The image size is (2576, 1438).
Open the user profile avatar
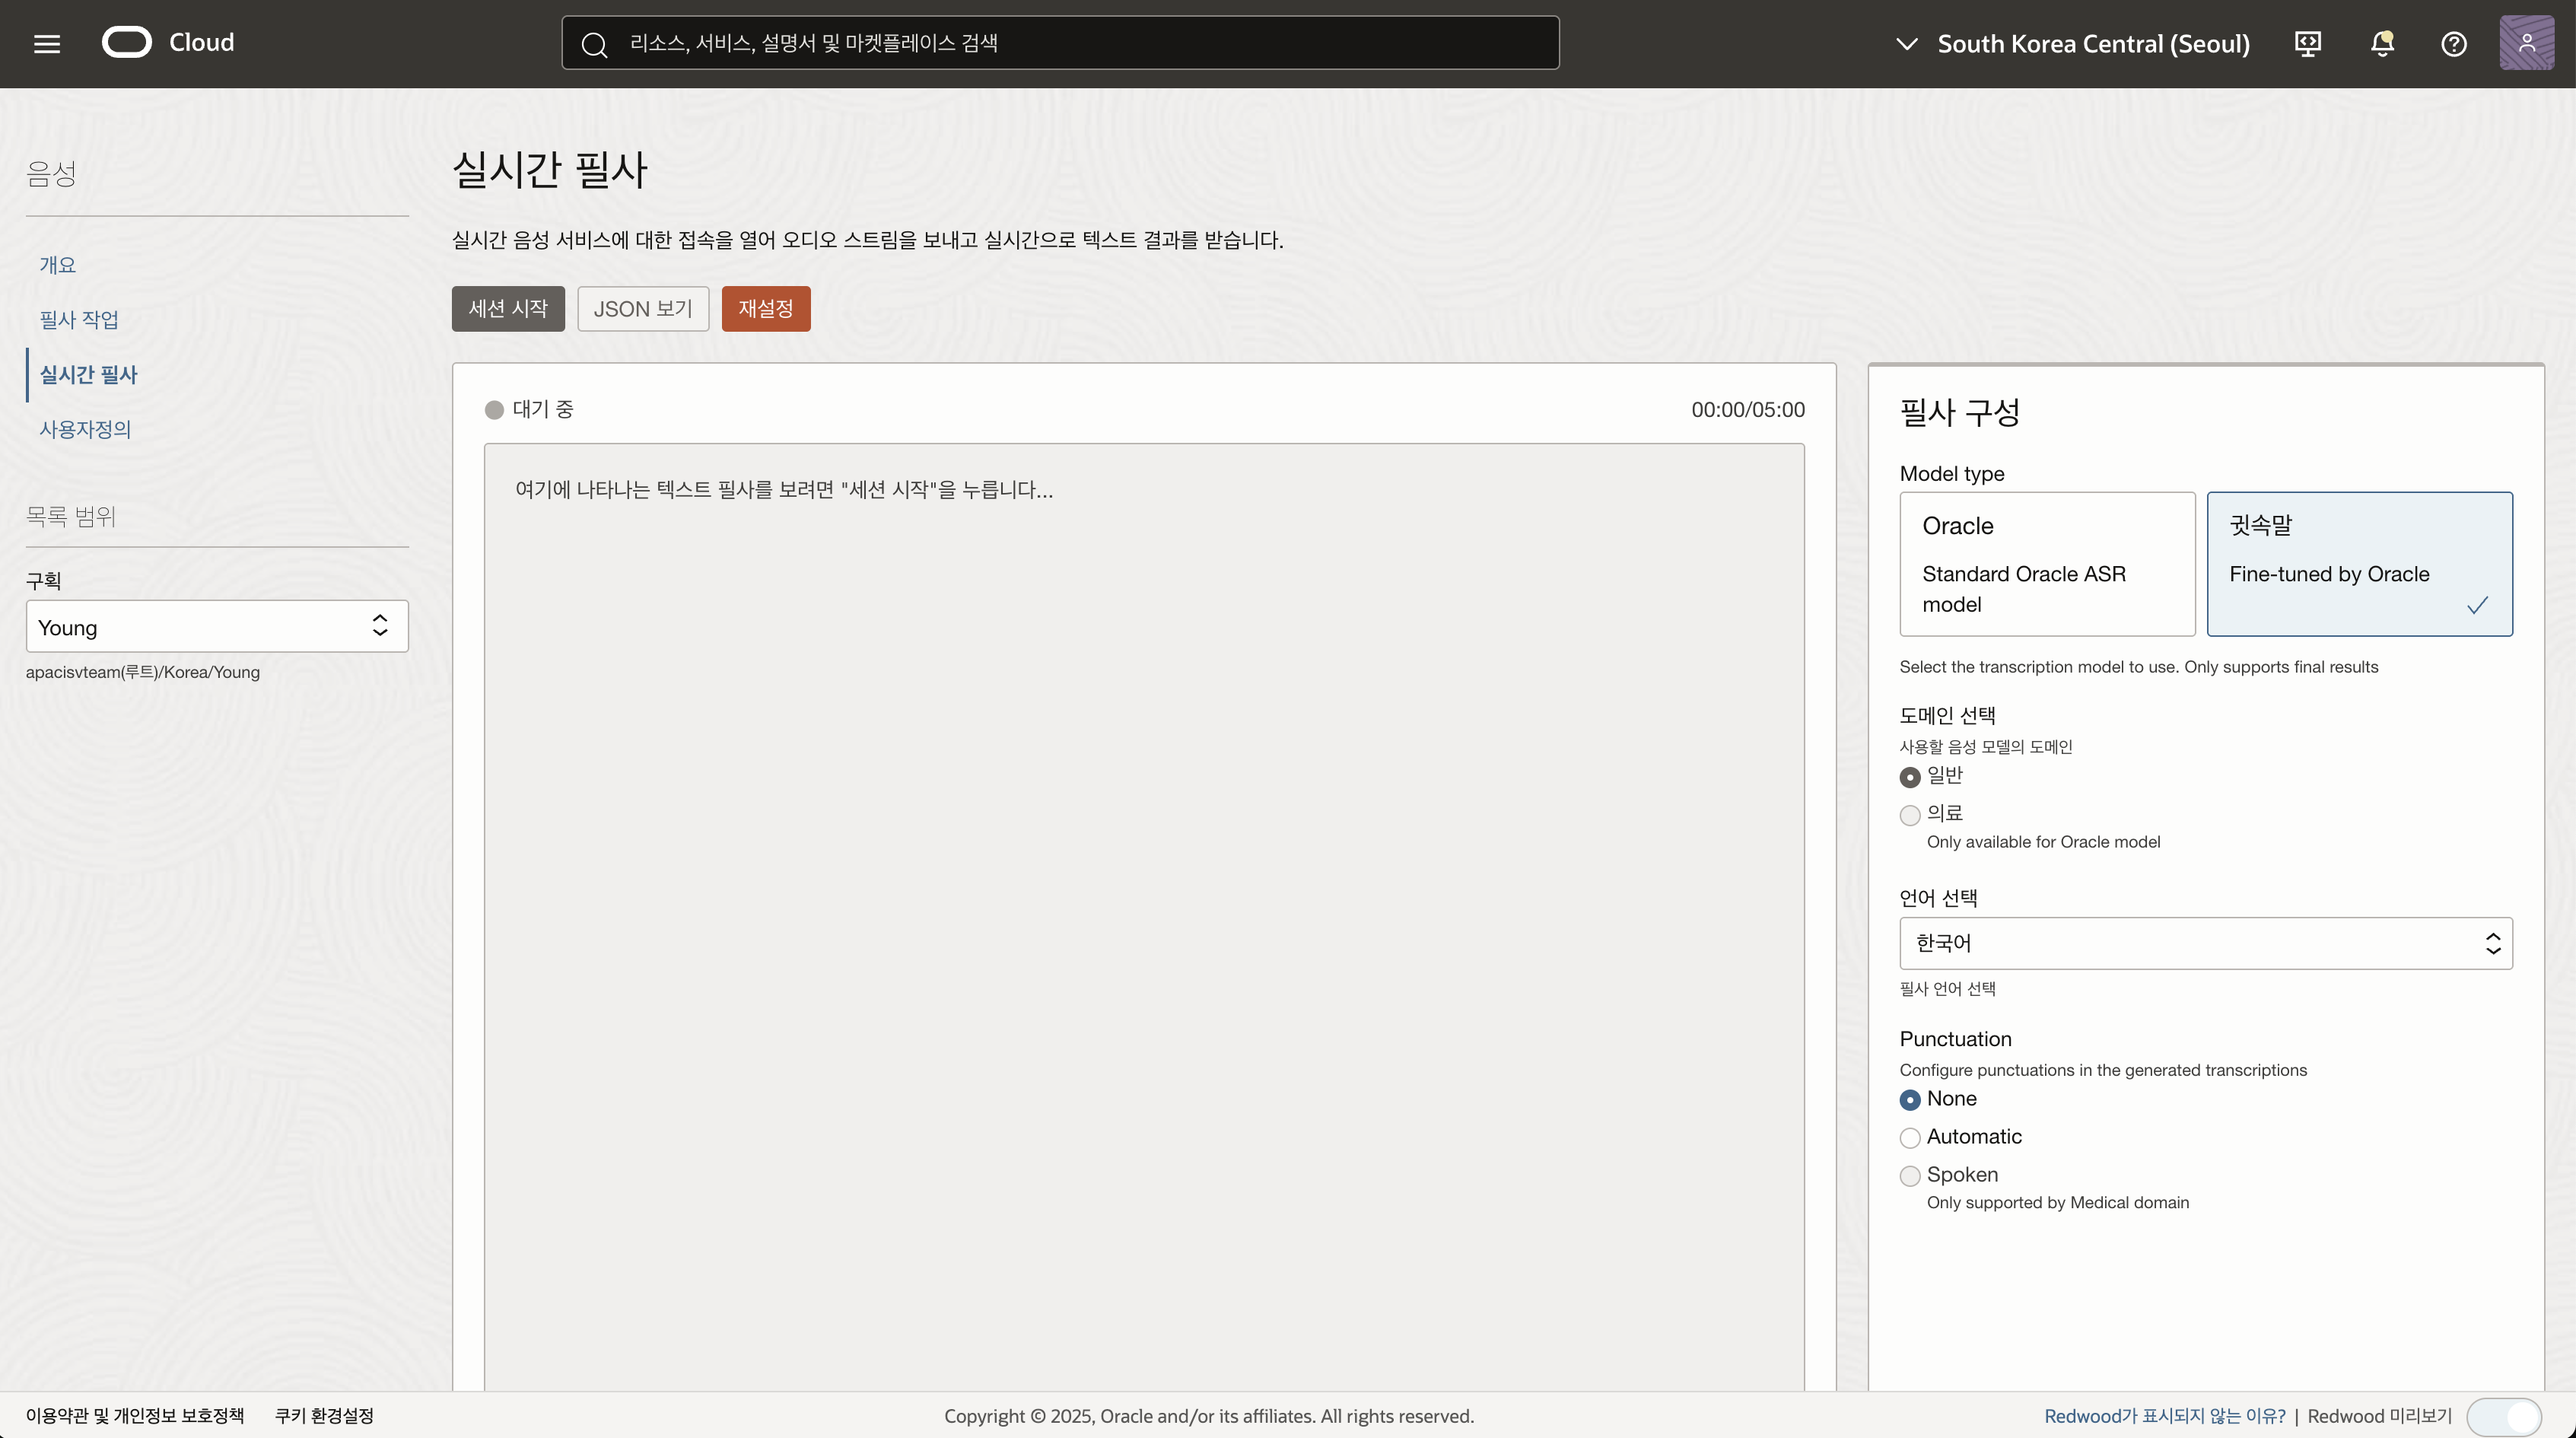[x=2526, y=43]
